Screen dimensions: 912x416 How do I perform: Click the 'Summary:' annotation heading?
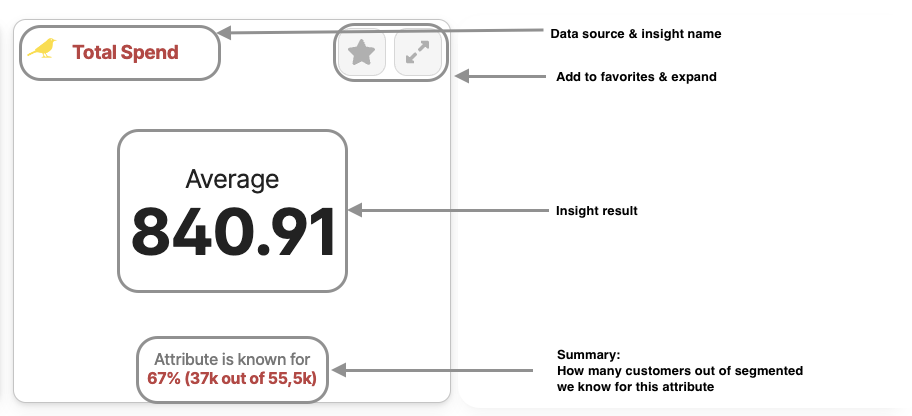pos(589,355)
